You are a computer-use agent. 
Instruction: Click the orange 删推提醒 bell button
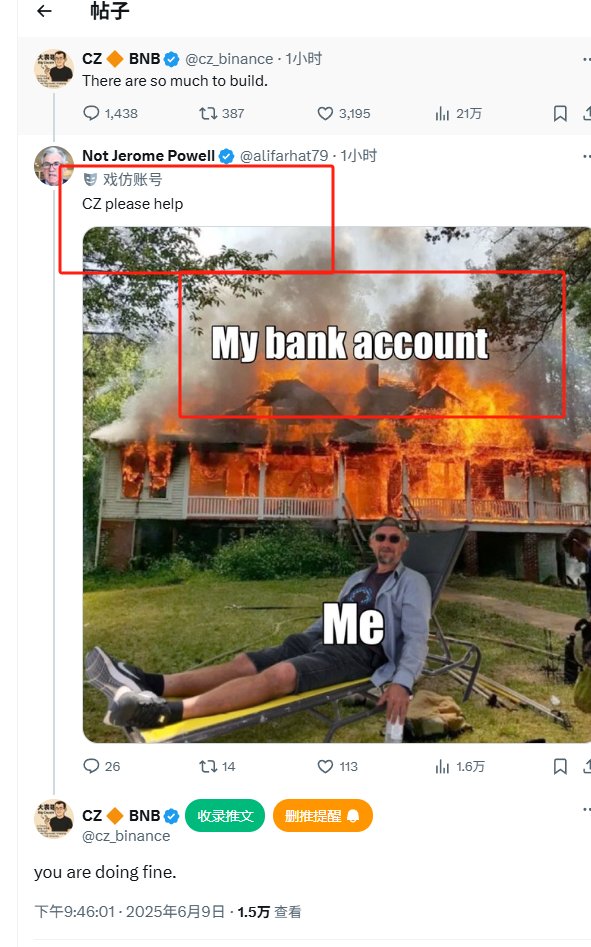(322, 815)
